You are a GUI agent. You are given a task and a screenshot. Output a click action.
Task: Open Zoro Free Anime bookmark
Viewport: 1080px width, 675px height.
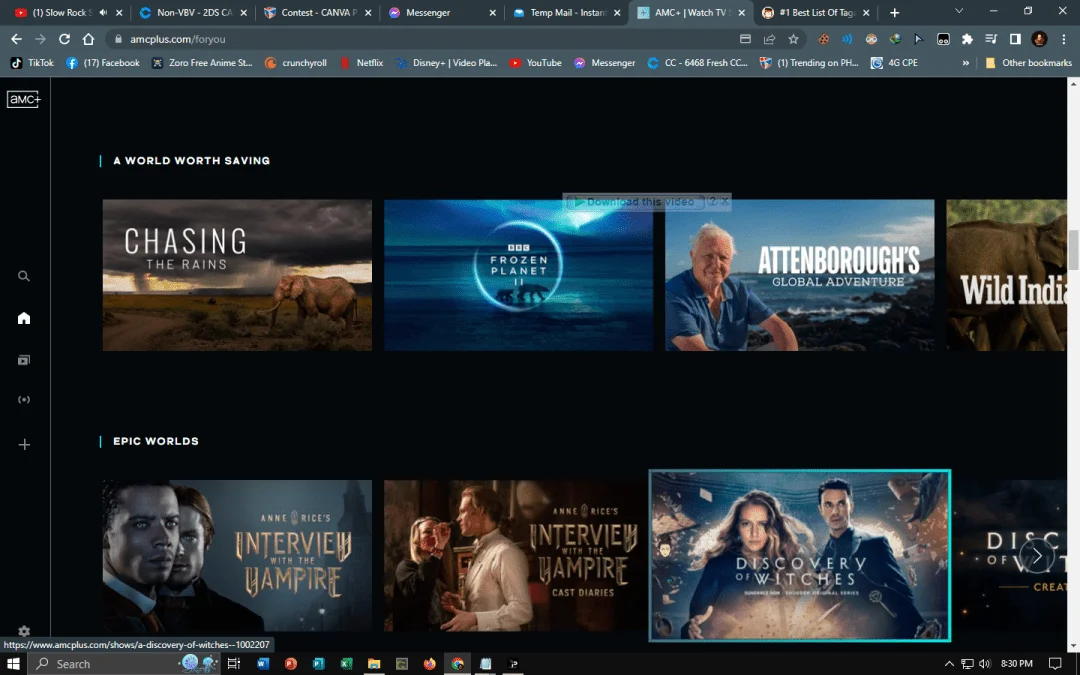202,63
